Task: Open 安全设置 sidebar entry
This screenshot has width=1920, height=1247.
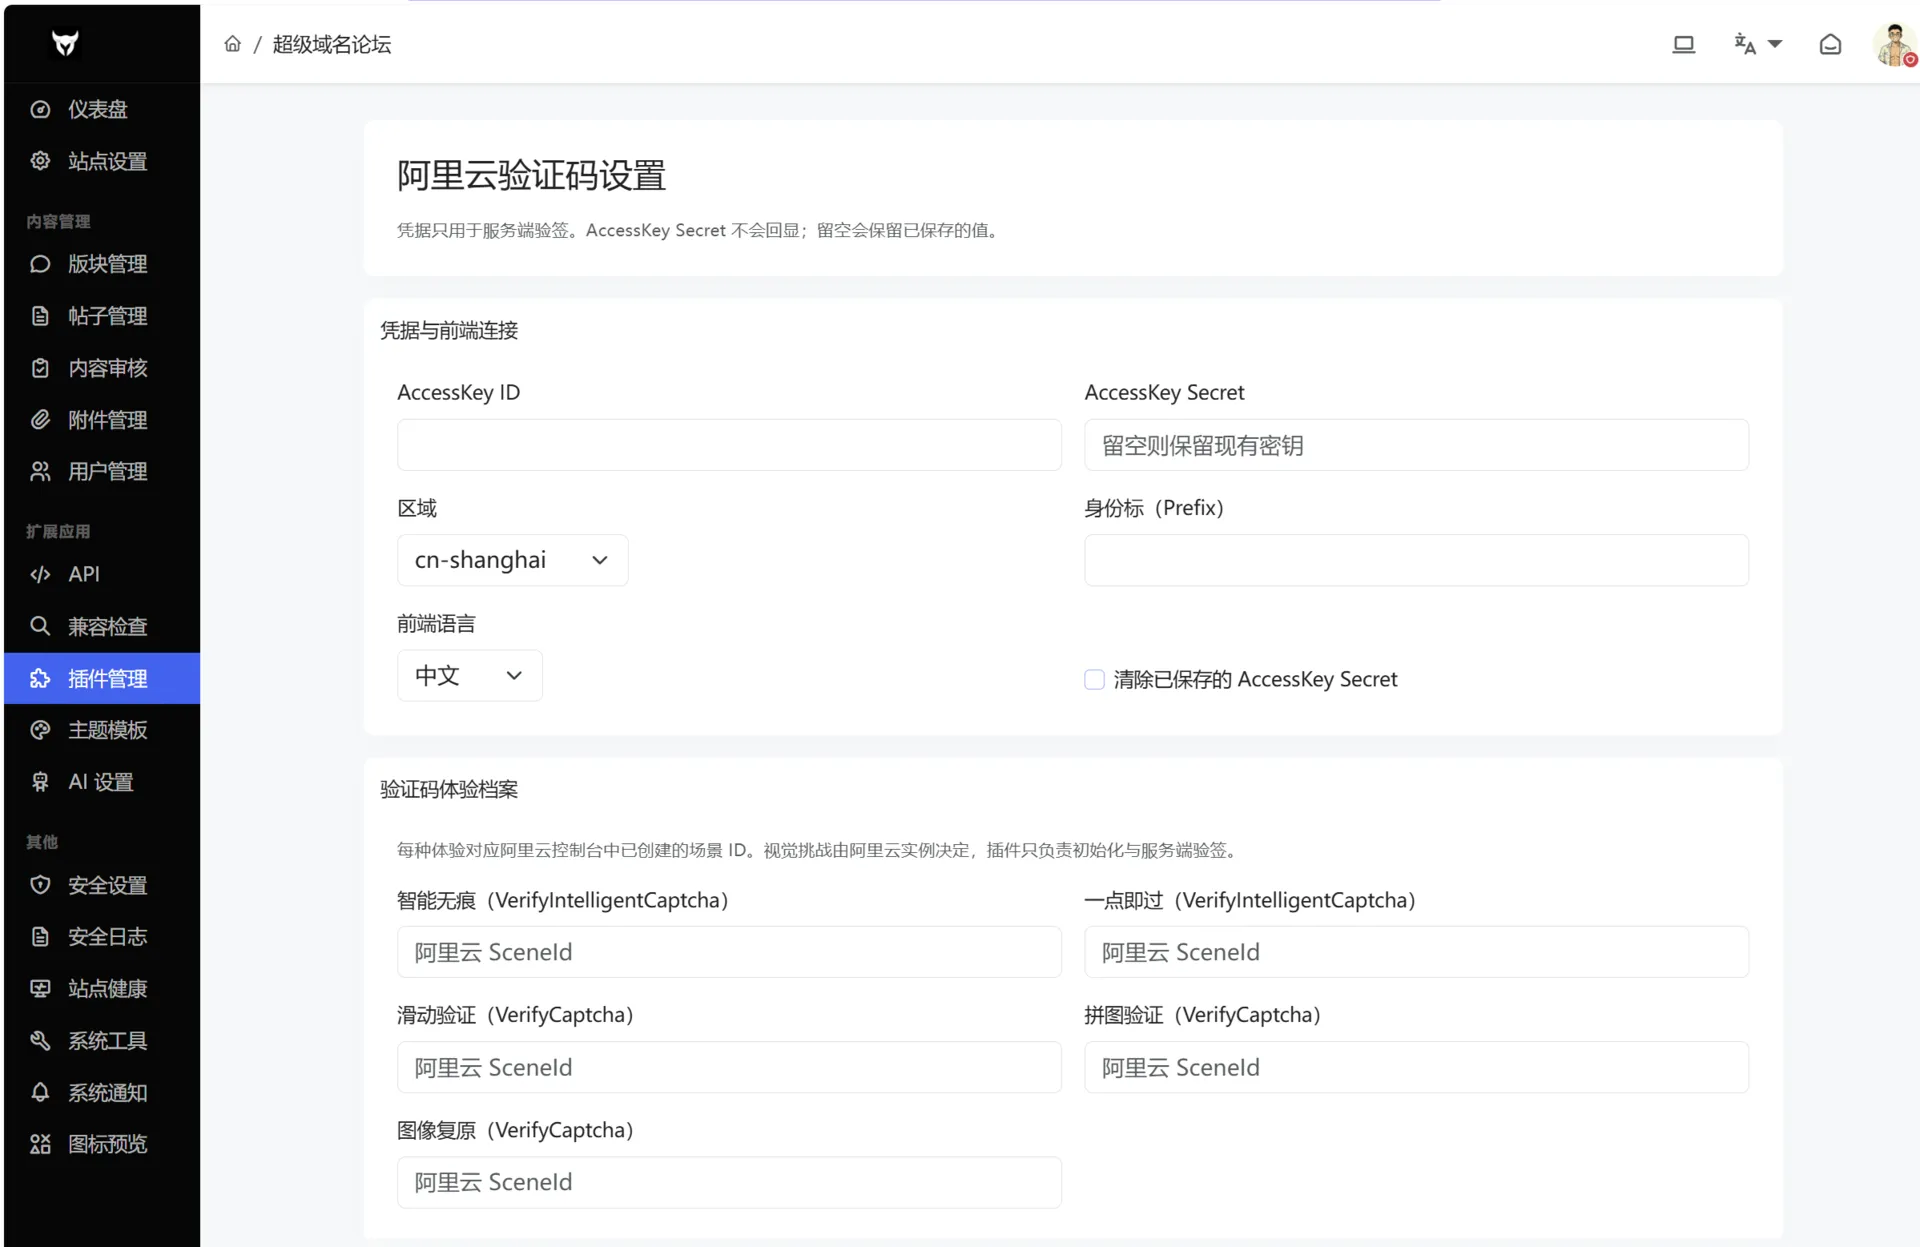Action: click(x=102, y=885)
